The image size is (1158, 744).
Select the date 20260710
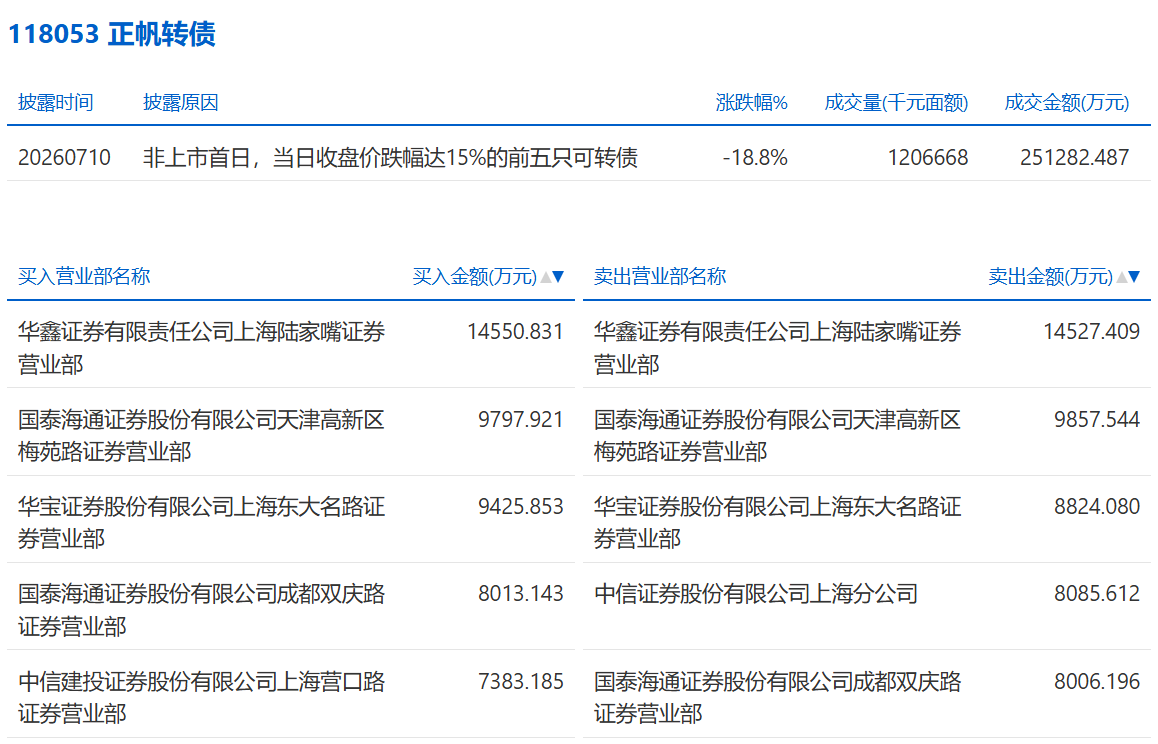[64, 157]
